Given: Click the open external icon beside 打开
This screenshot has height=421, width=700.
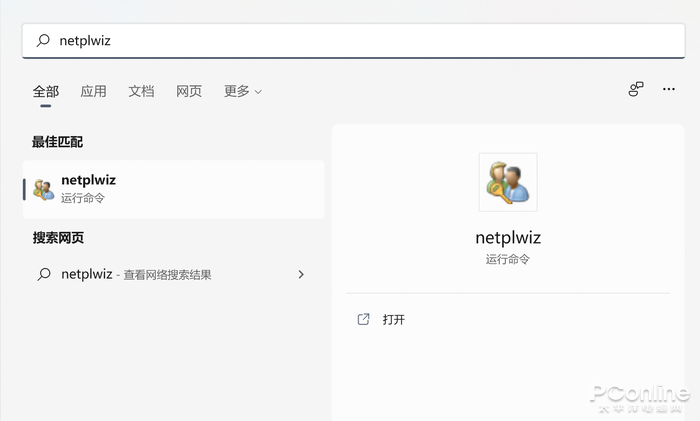Looking at the screenshot, I should tap(363, 319).
